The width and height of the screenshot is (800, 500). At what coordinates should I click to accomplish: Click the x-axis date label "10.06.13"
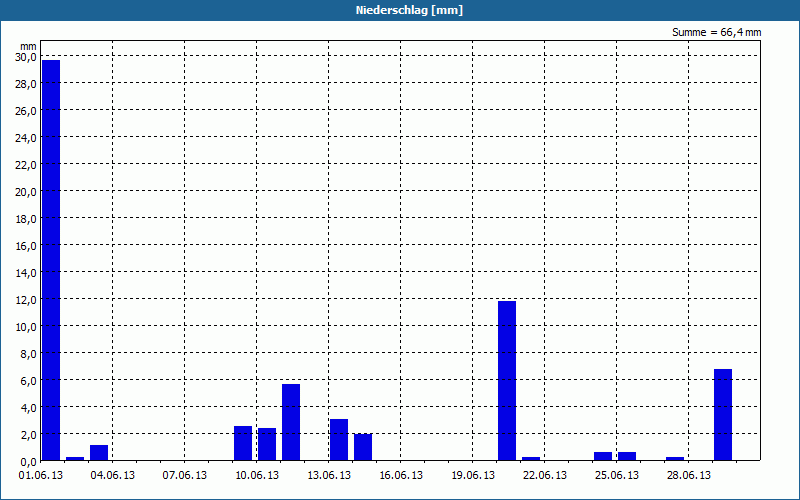tap(257, 476)
